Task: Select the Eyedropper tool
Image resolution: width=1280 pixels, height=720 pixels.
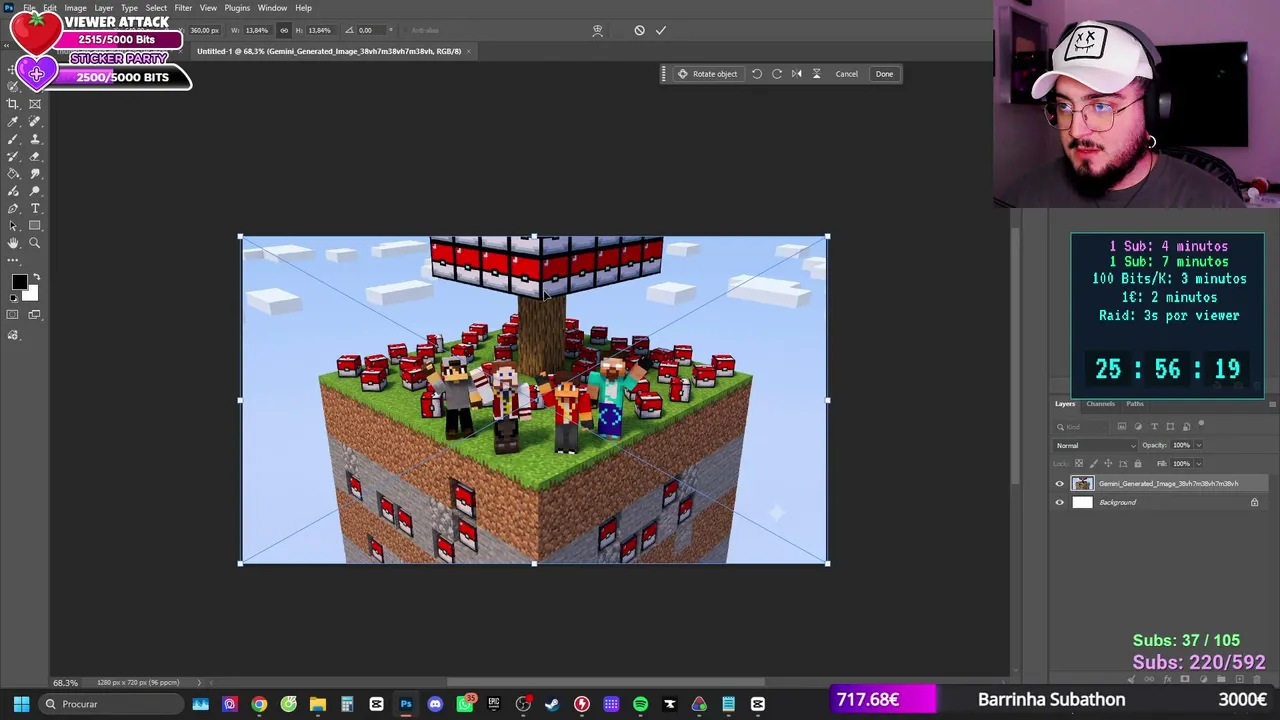Action: (x=13, y=122)
